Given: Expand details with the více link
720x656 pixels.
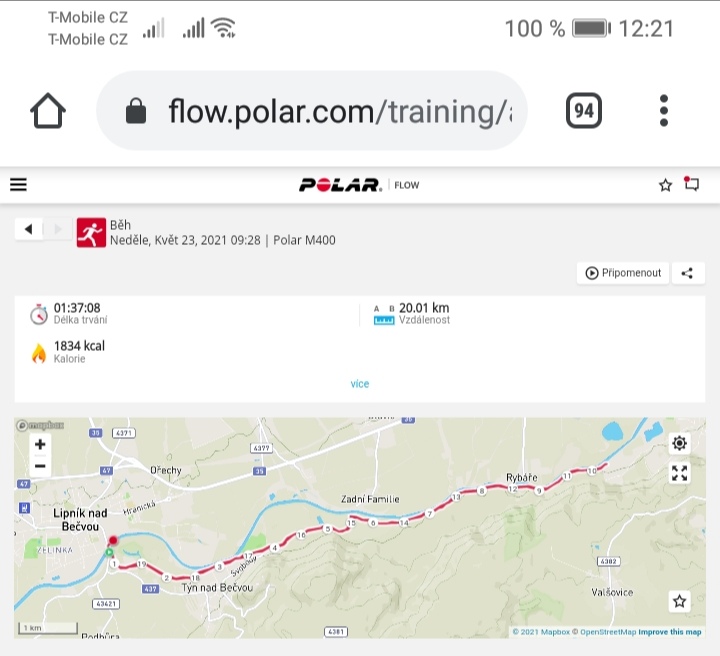Looking at the screenshot, I should tap(360, 384).
